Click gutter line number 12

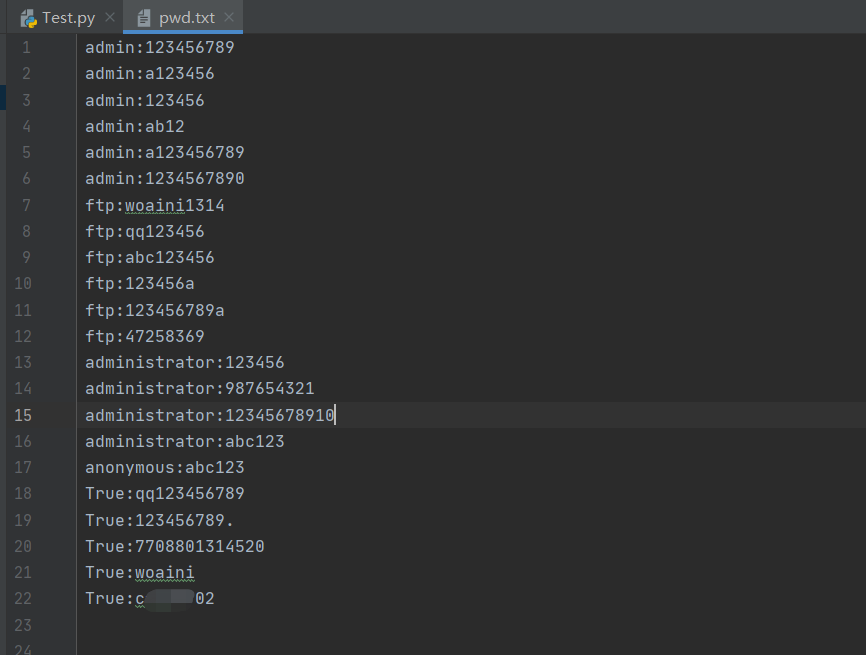coord(23,336)
